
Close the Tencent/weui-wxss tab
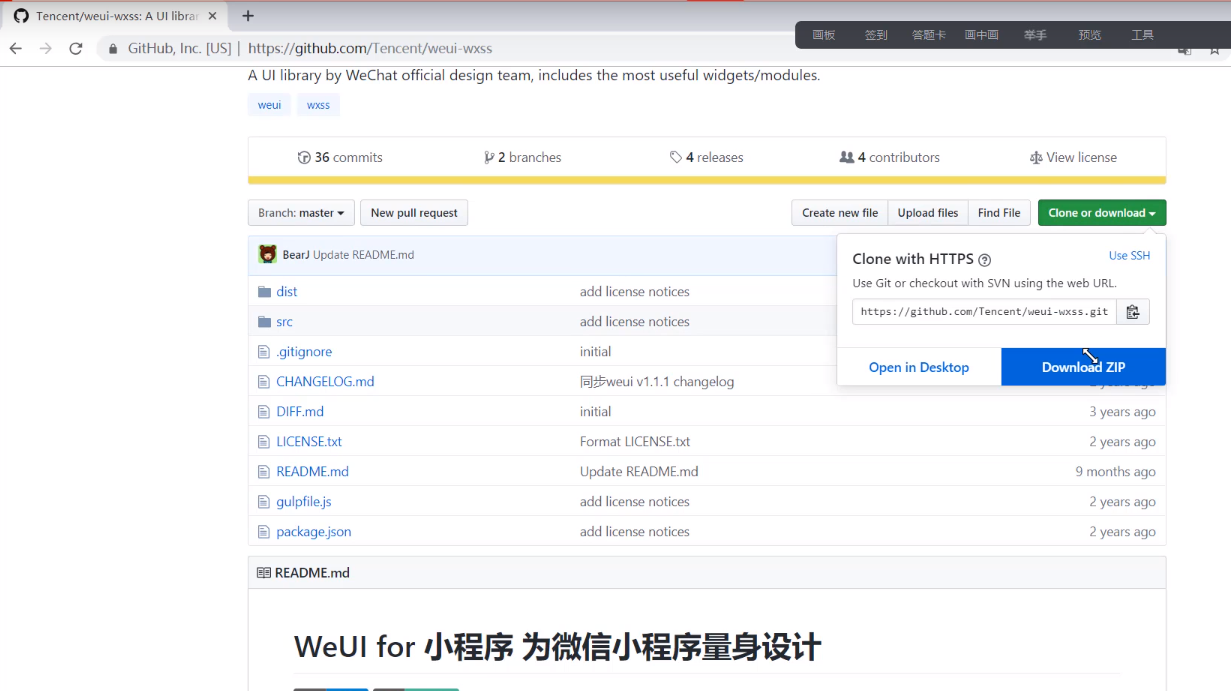212,16
